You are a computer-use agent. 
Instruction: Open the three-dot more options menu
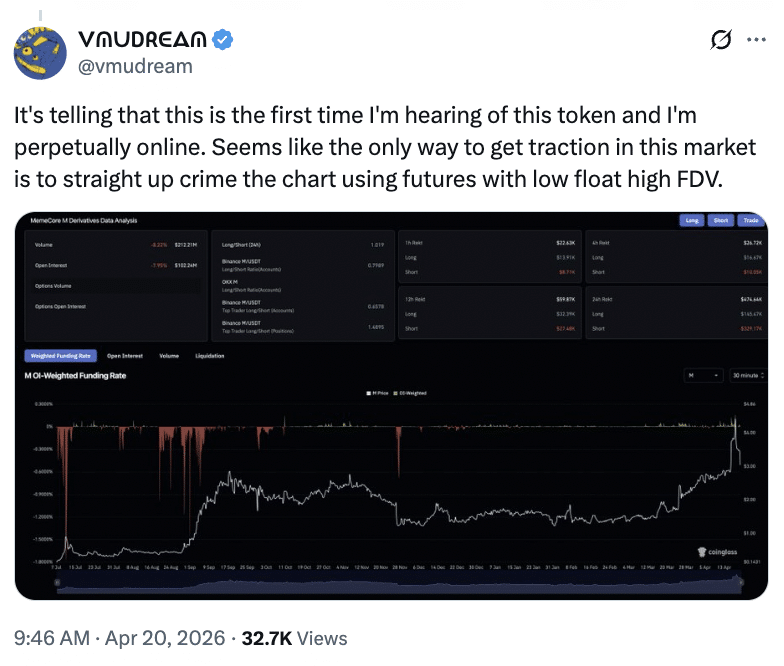coord(755,41)
